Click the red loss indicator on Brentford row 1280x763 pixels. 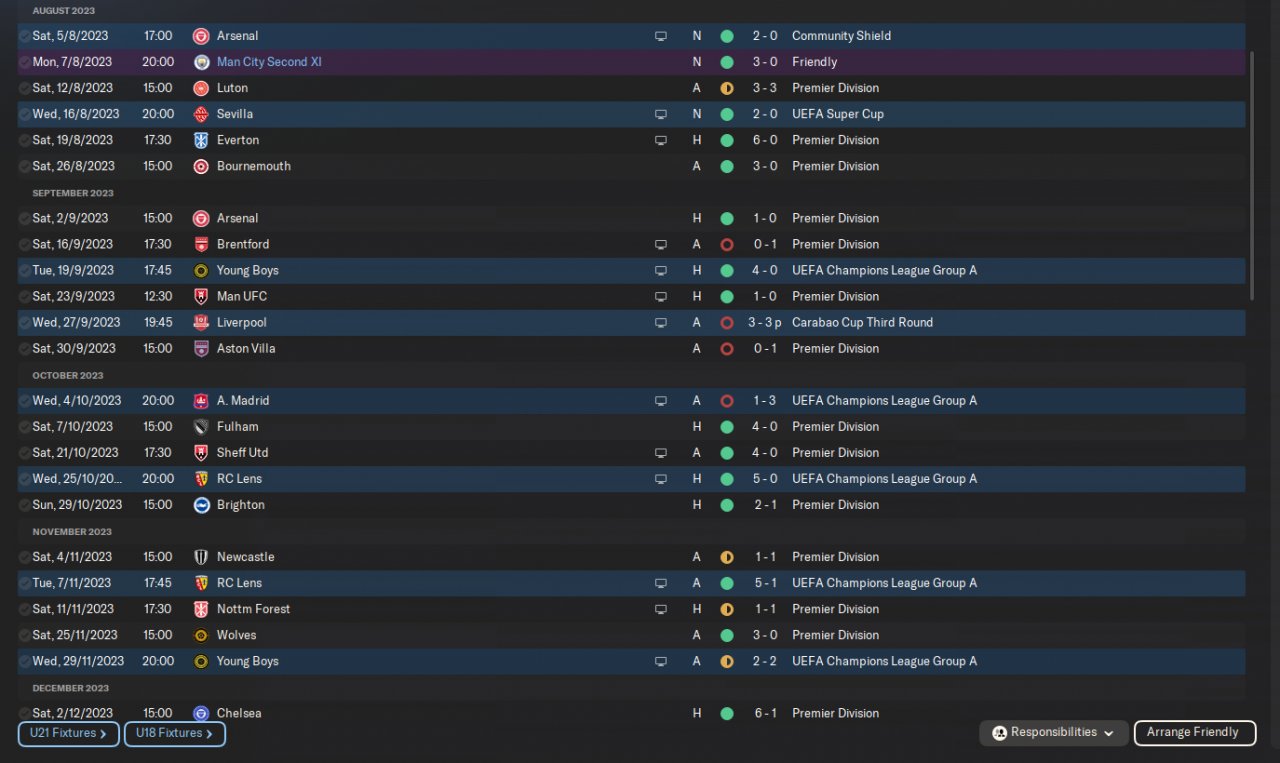[727, 244]
